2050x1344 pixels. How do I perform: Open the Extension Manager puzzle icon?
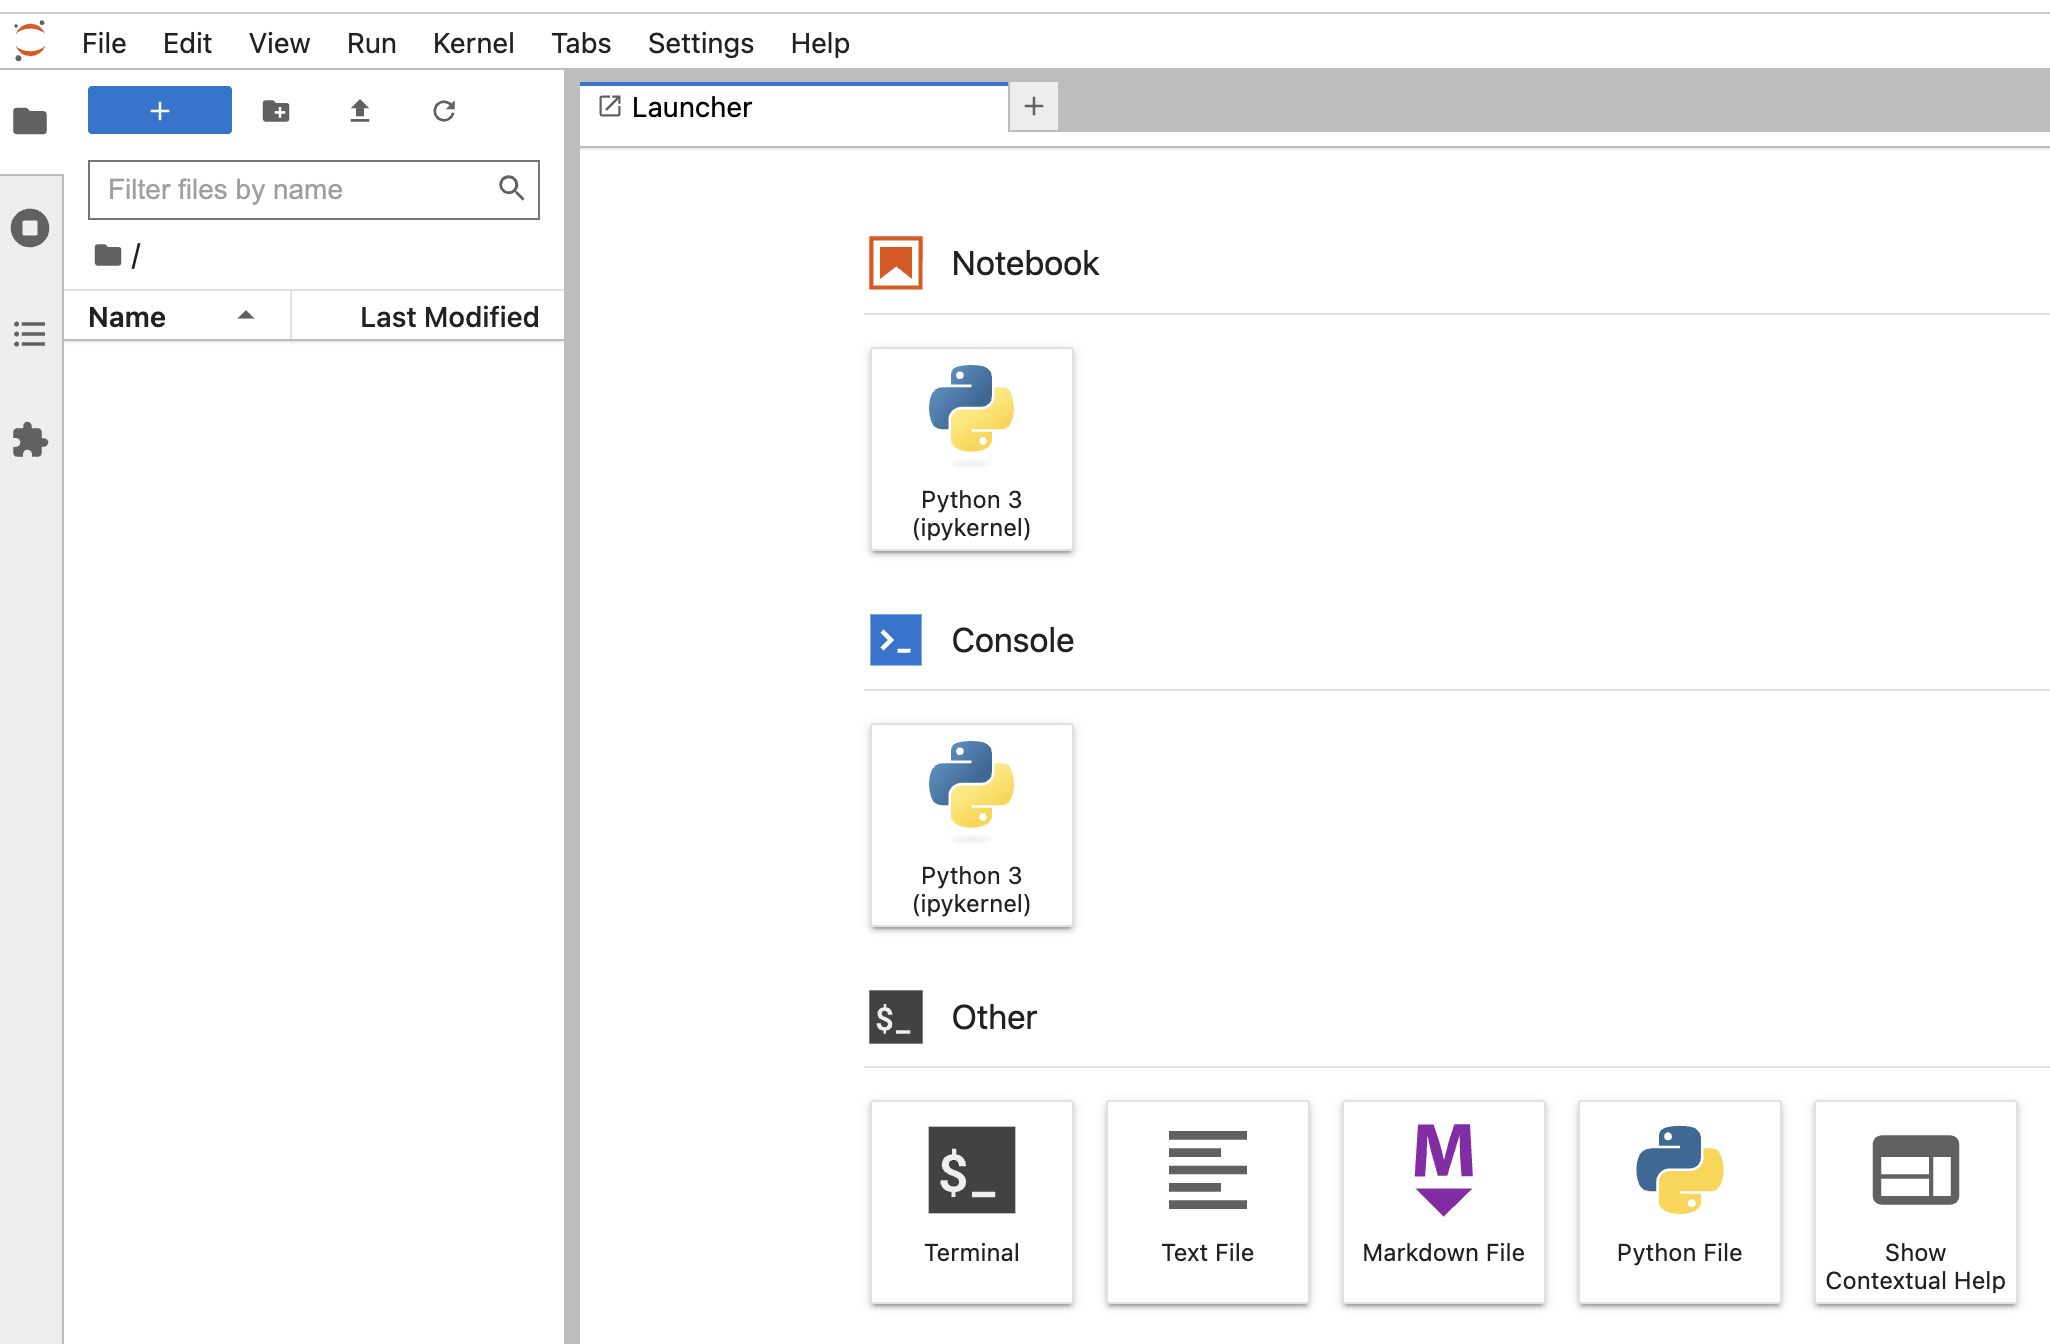point(30,440)
